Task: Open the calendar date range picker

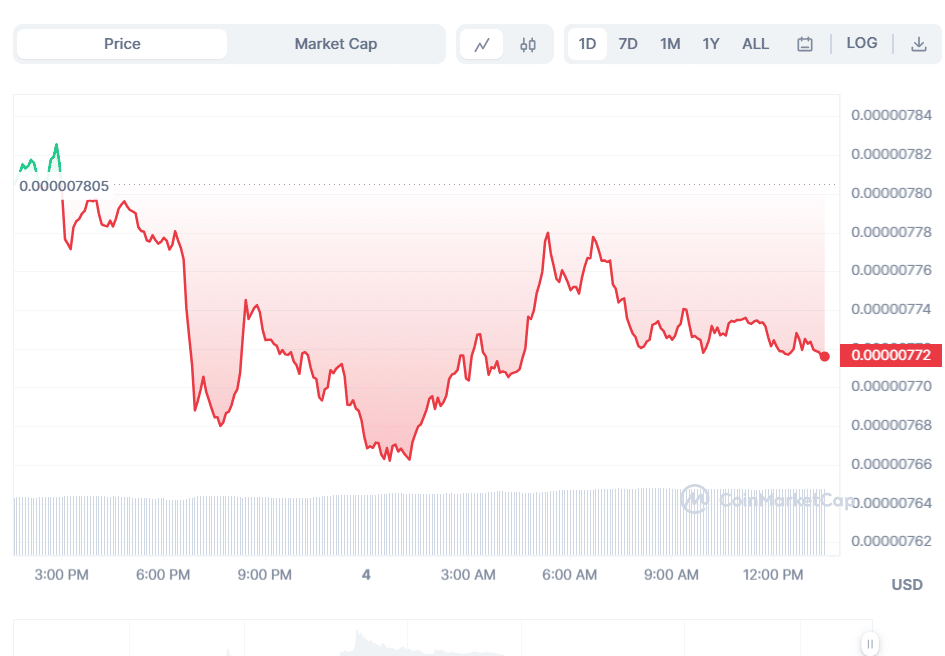Action: (x=804, y=44)
